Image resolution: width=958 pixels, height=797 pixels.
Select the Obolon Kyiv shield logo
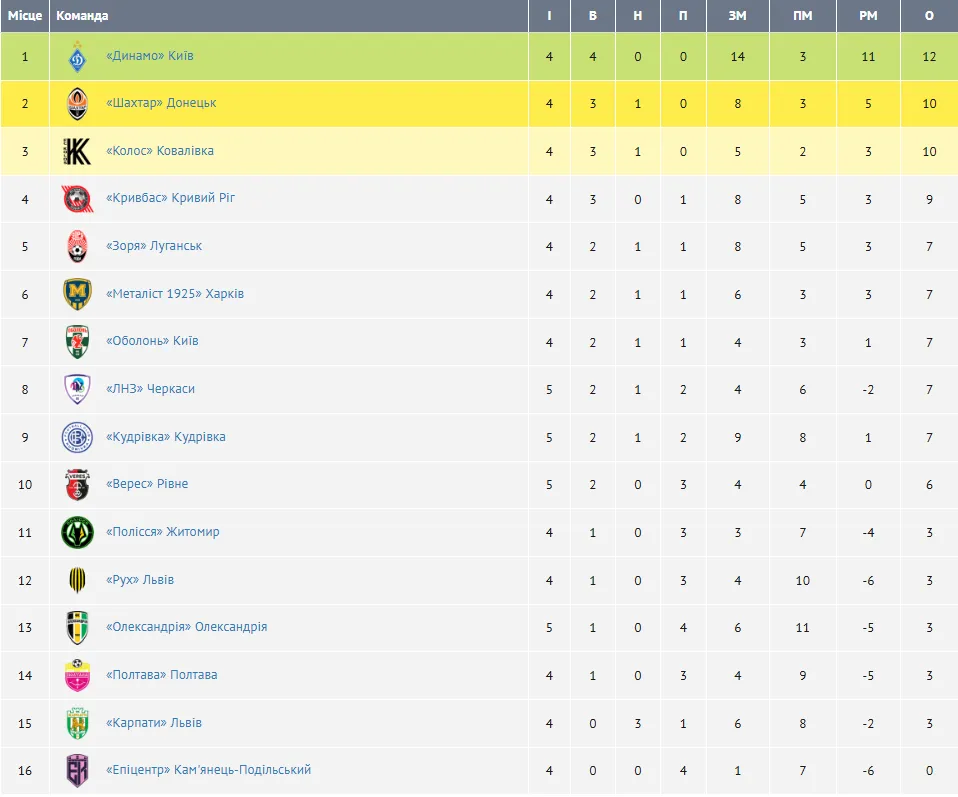pyautogui.click(x=77, y=342)
